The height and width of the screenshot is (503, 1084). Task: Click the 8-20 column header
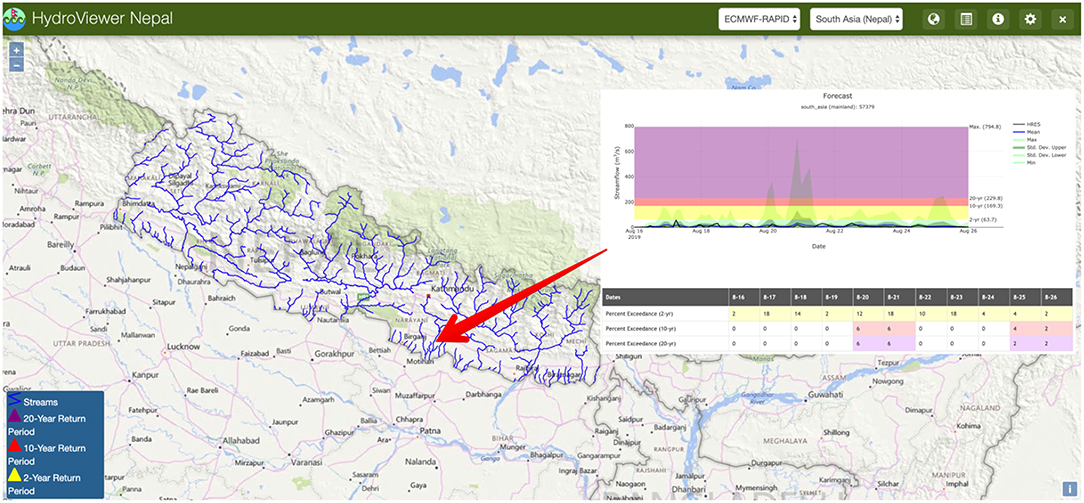(x=869, y=296)
